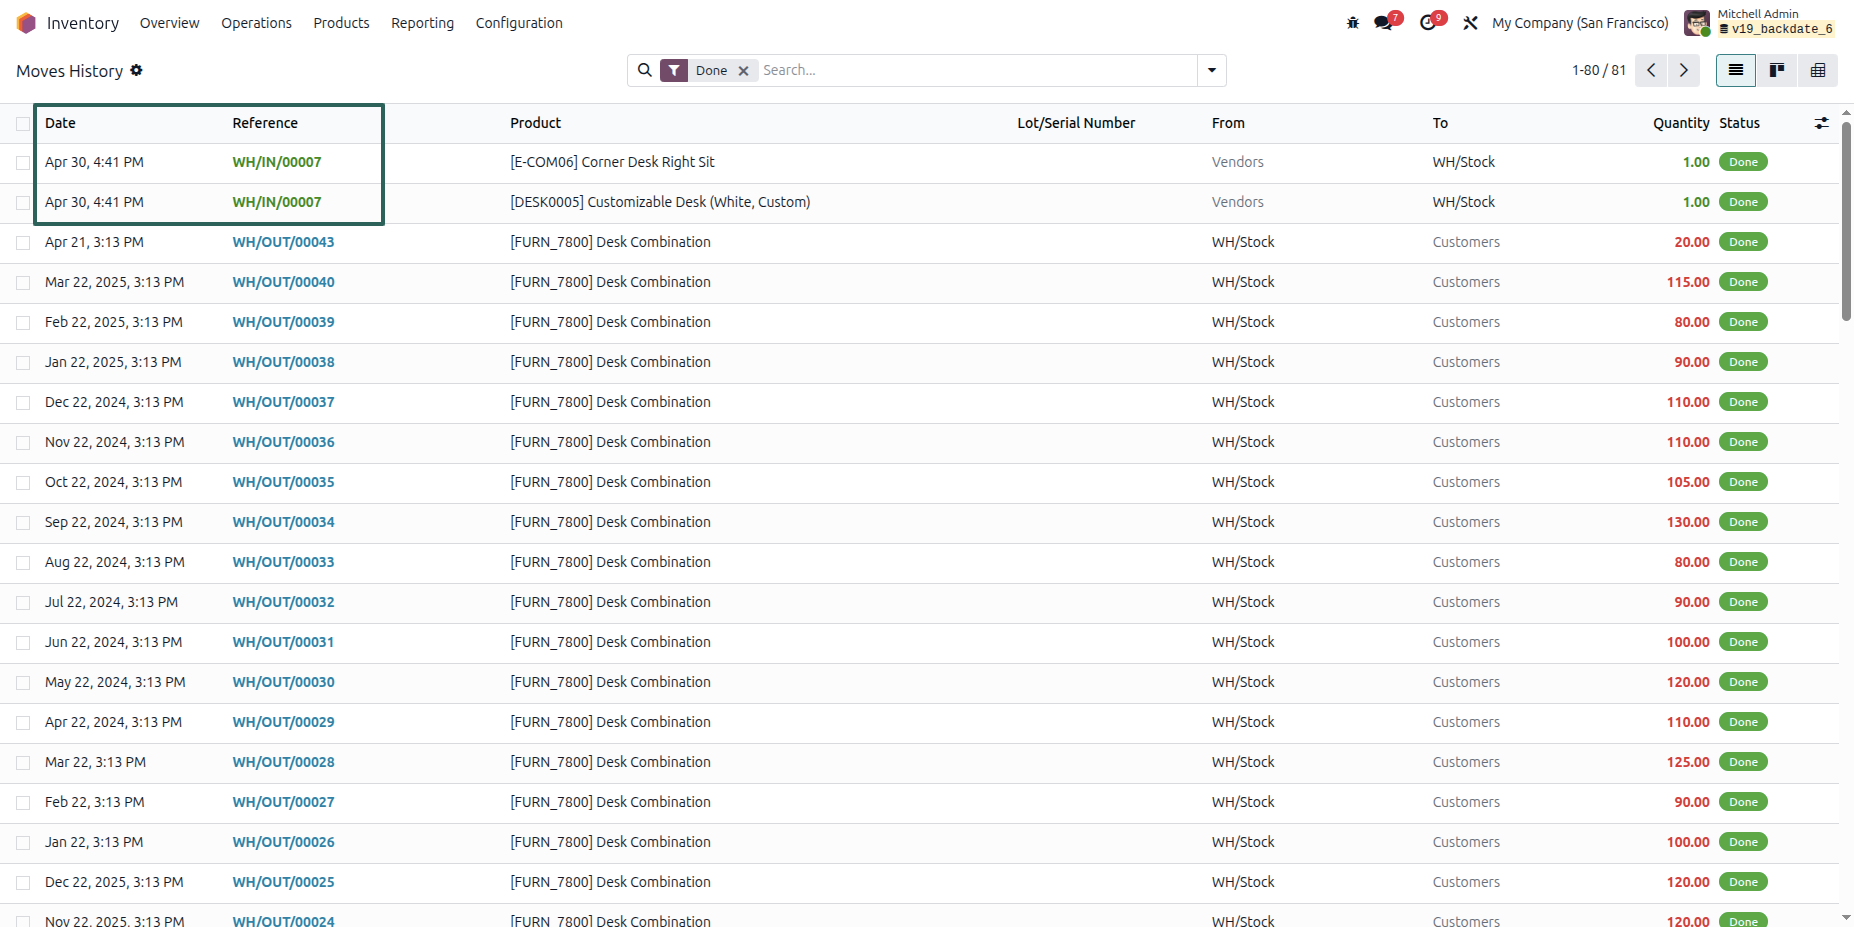Click the 1-80 / 81 pager counter
The image size is (1854, 927).
click(1598, 70)
